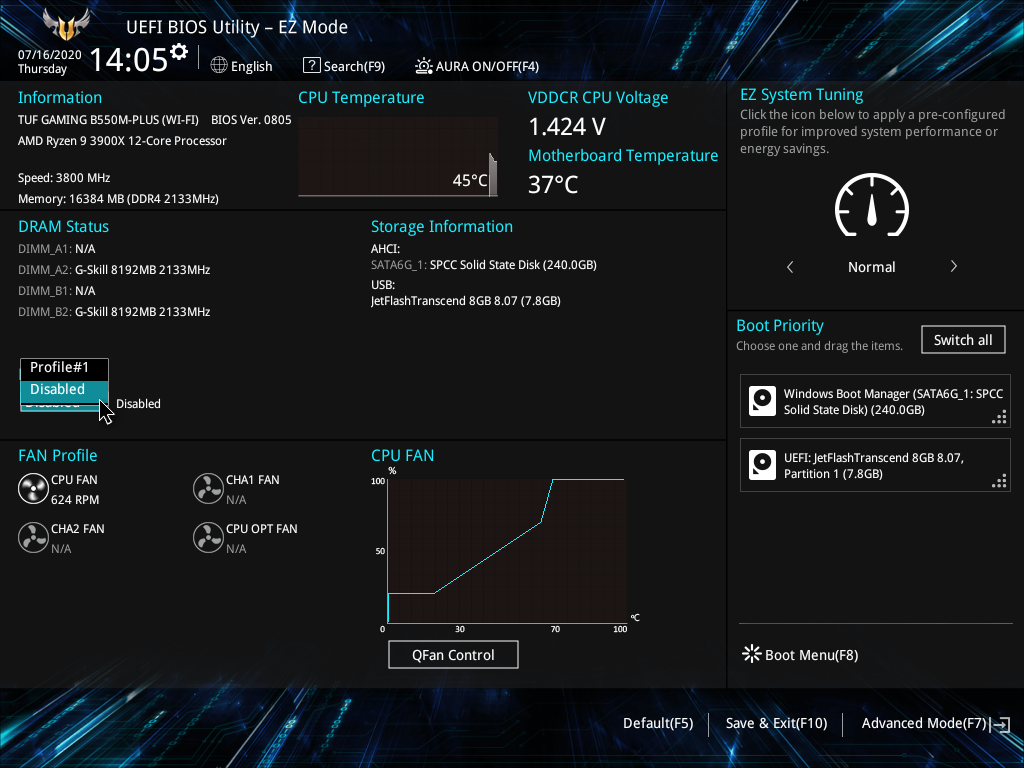Click 'DIMM_B1: N/A' row

pyautogui.click(x=57, y=291)
